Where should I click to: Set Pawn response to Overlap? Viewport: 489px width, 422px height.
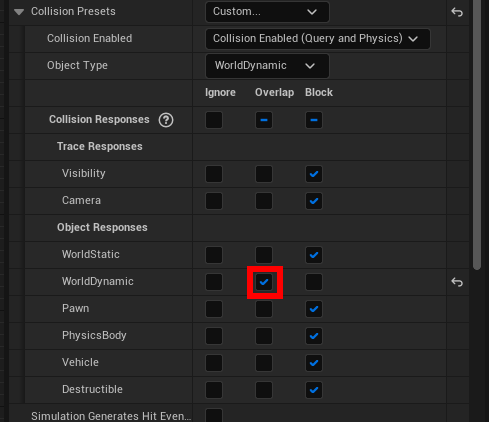tap(264, 309)
